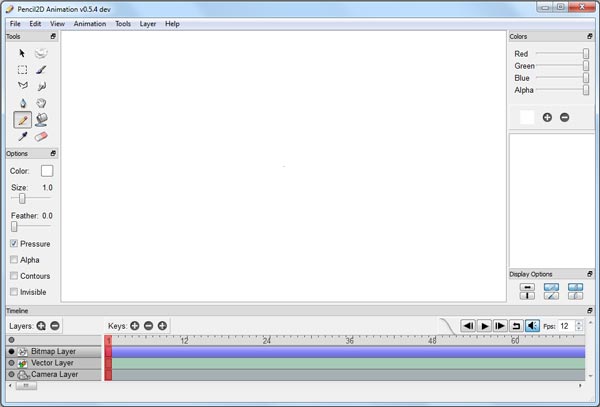
Task: Remove keyframe with Keys minus button
Action: coord(148,326)
